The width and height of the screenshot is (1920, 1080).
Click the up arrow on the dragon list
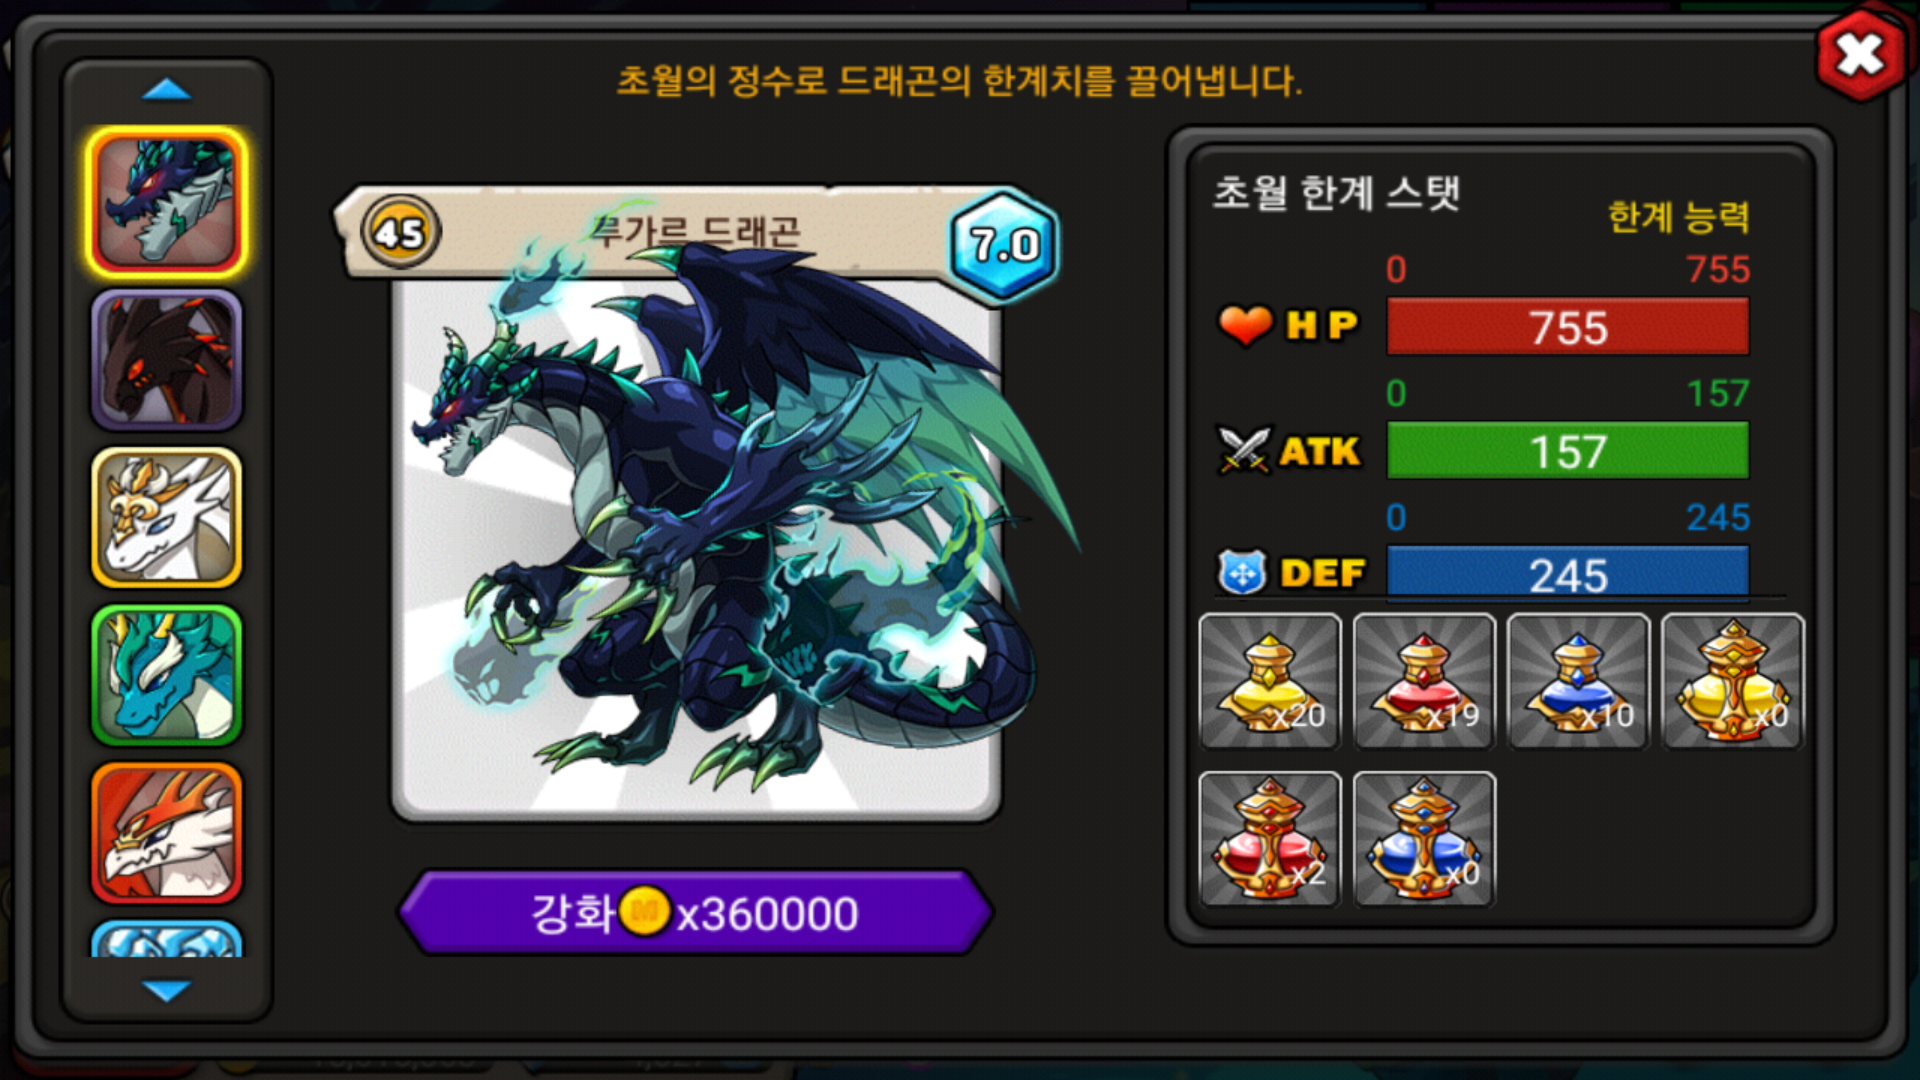pyautogui.click(x=166, y=90)
